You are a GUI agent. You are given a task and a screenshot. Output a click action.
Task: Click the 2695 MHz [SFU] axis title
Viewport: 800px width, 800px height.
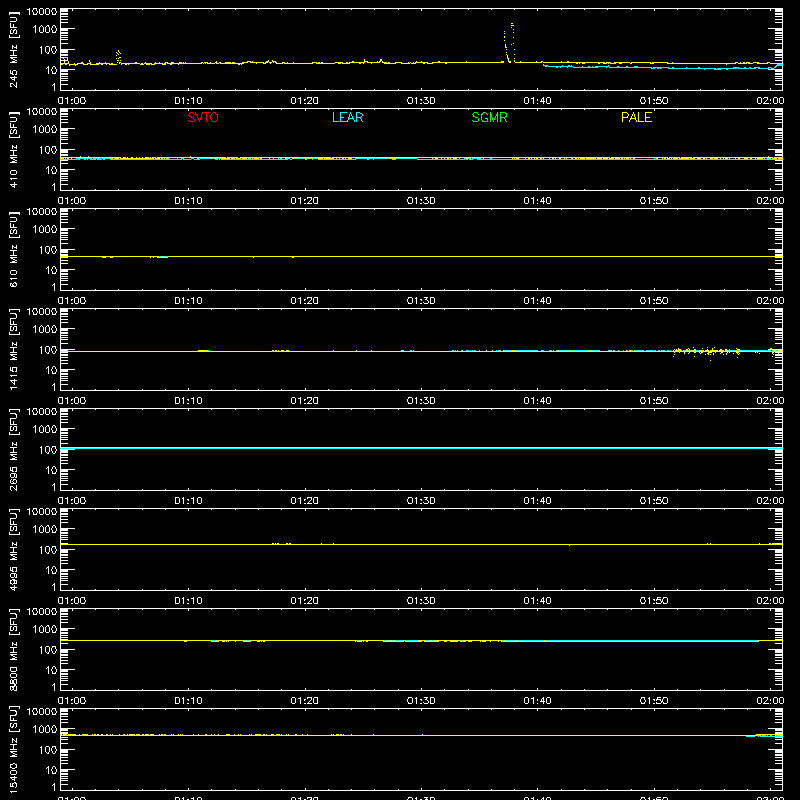(x=14, y=449)
